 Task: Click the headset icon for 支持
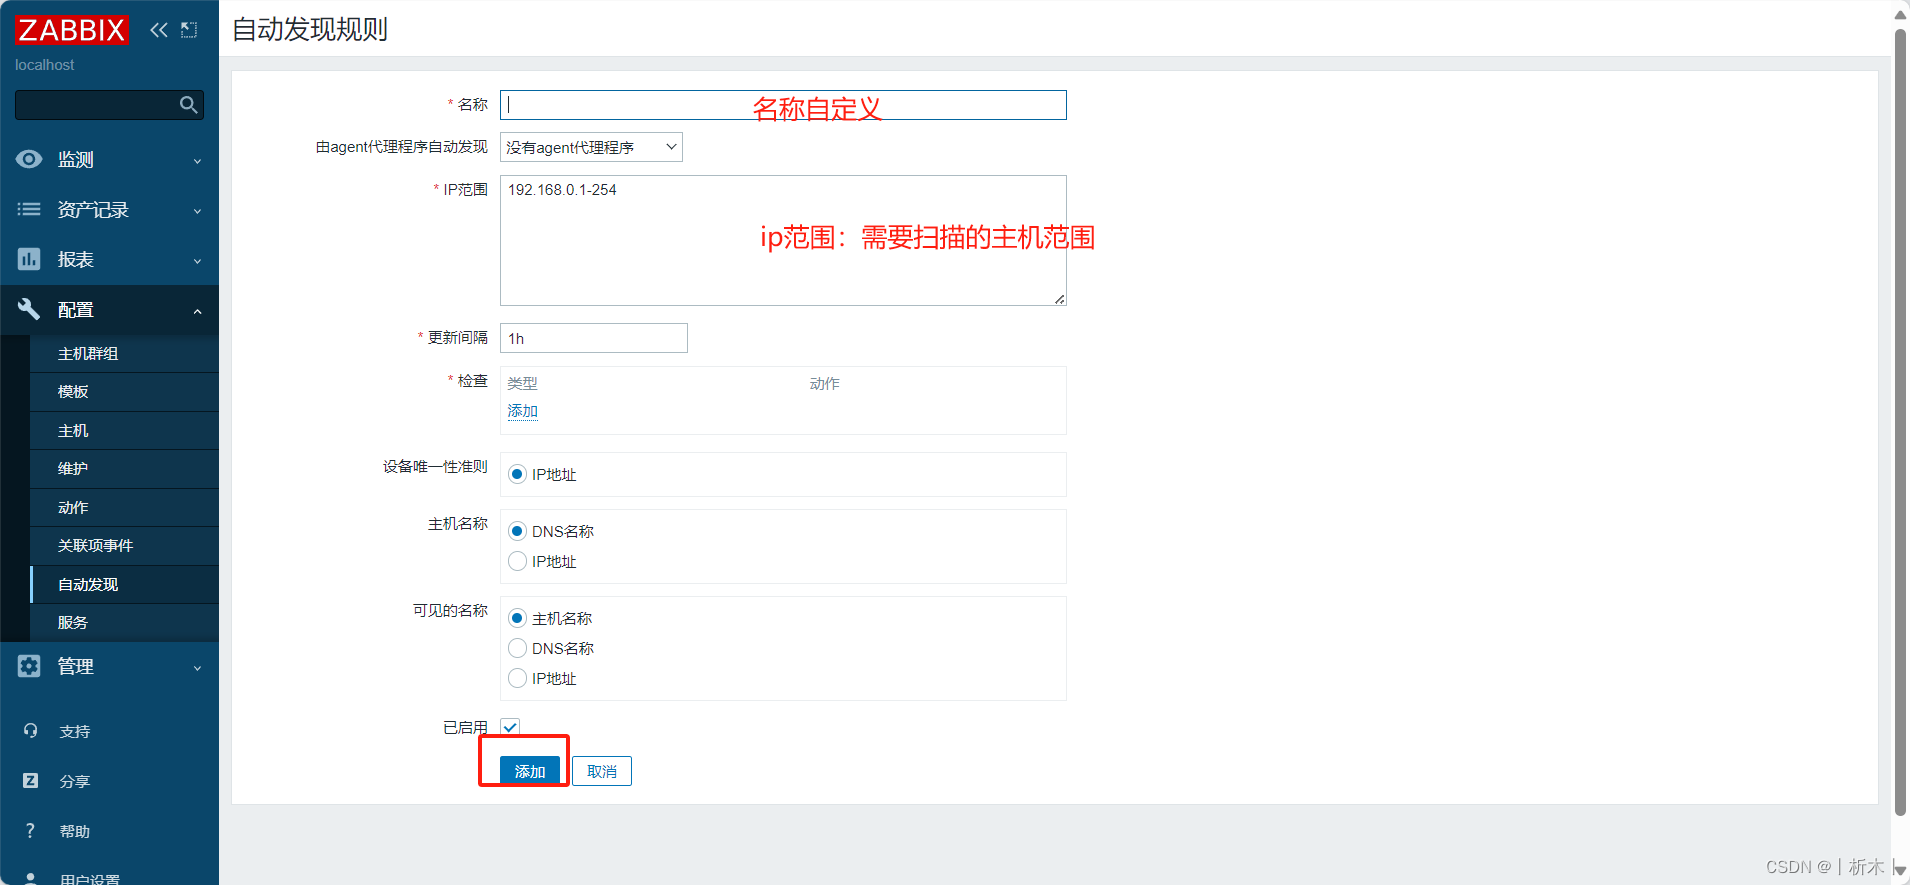(x=30, y=731)
